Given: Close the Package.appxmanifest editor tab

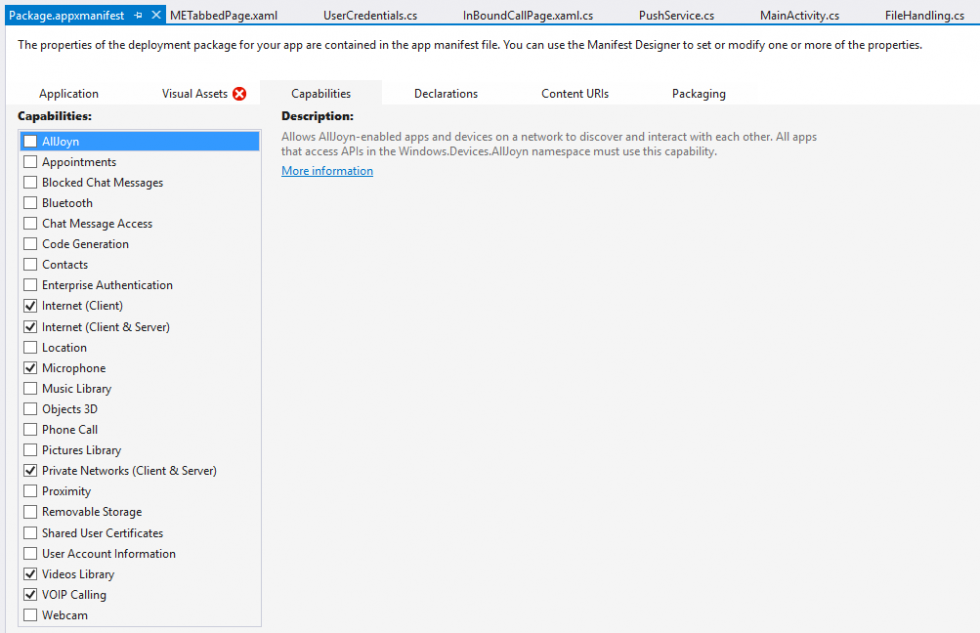Looking at the screenshot, I should click(156, 14).
